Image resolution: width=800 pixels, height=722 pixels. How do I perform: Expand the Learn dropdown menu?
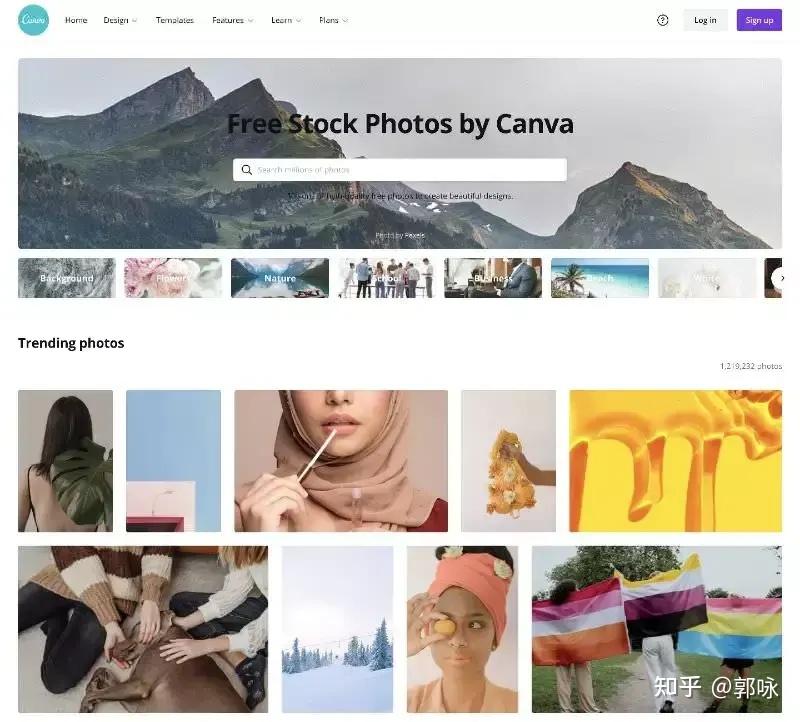click(x=286, y=20)
